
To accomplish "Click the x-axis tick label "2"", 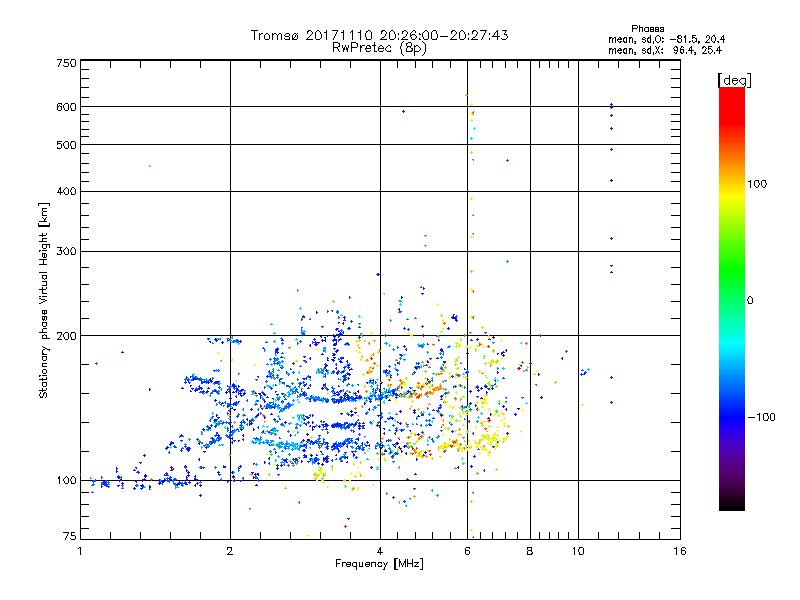I will pyautogui.click(x=230, y=551).
